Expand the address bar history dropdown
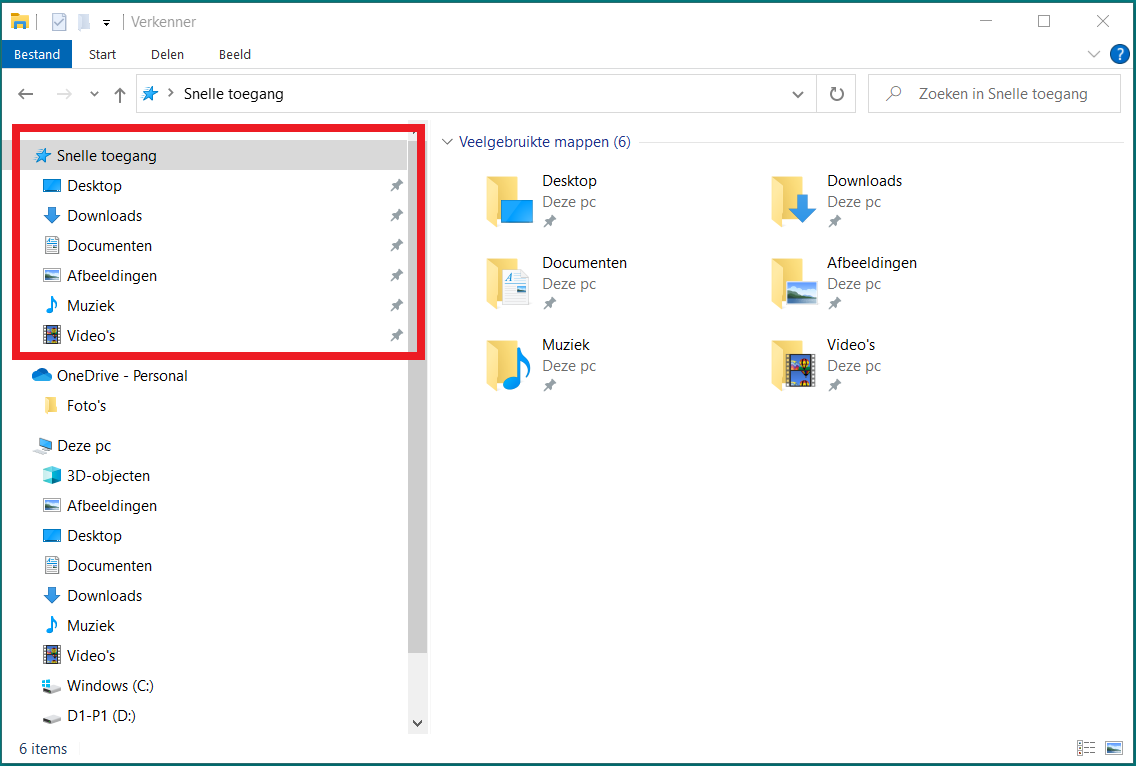Viewport: 1136px width, 766px height. [798, 94]
